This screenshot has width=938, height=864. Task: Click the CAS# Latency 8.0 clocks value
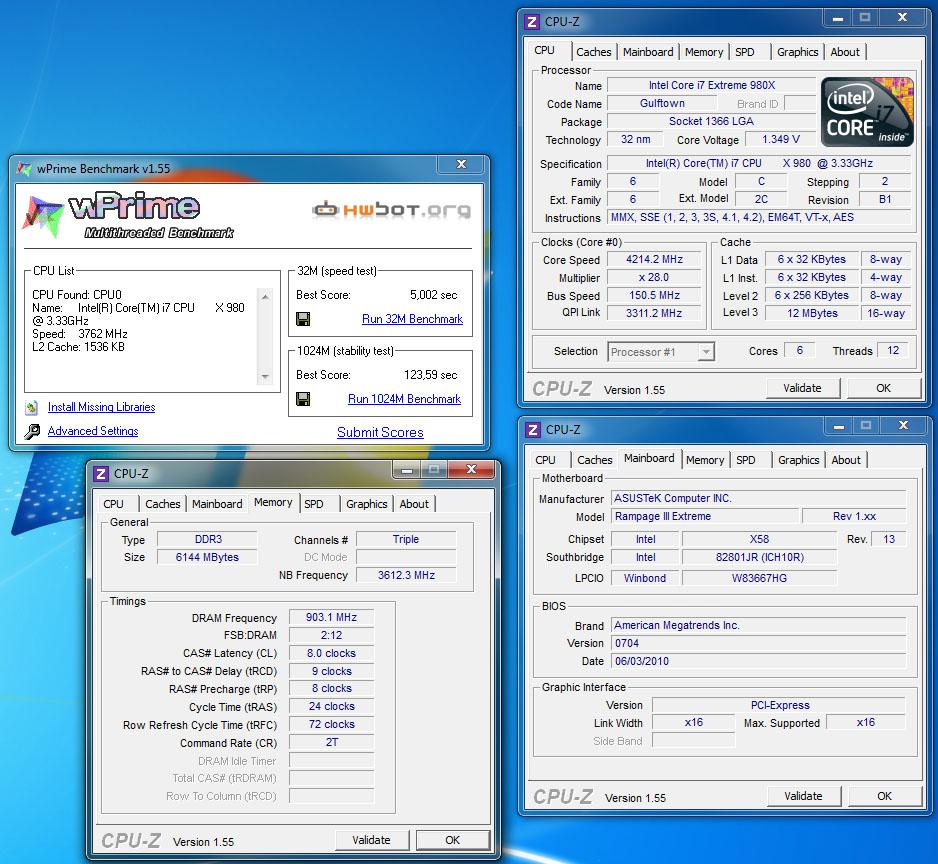(331, 653)
